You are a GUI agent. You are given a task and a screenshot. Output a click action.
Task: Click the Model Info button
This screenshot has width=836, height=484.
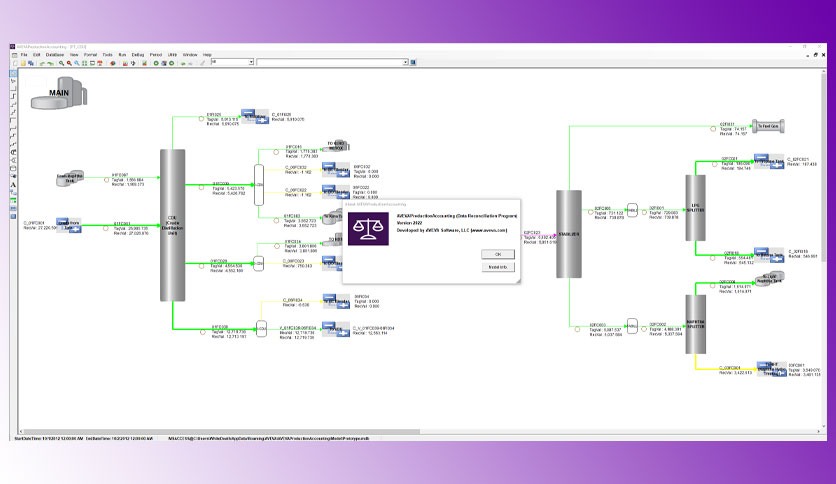click(497, 267)
